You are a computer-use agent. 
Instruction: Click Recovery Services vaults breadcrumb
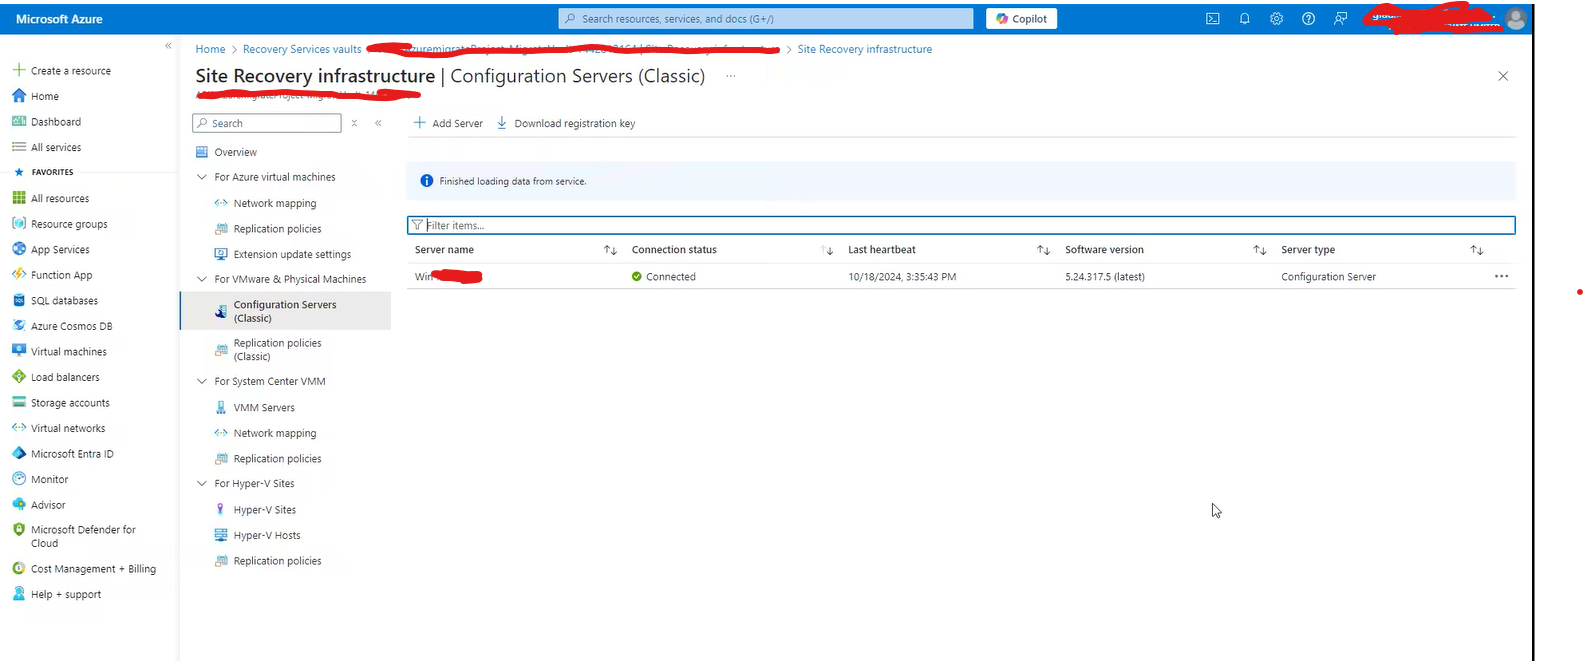point(302,49)
